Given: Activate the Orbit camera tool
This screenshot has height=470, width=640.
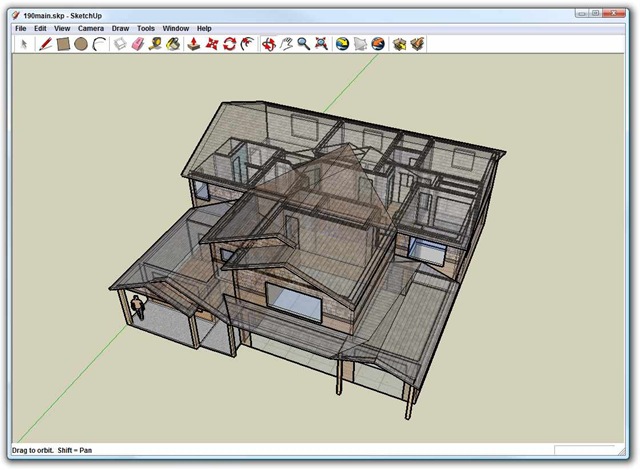Looking at the screenshot, I should tap(268, 44).
